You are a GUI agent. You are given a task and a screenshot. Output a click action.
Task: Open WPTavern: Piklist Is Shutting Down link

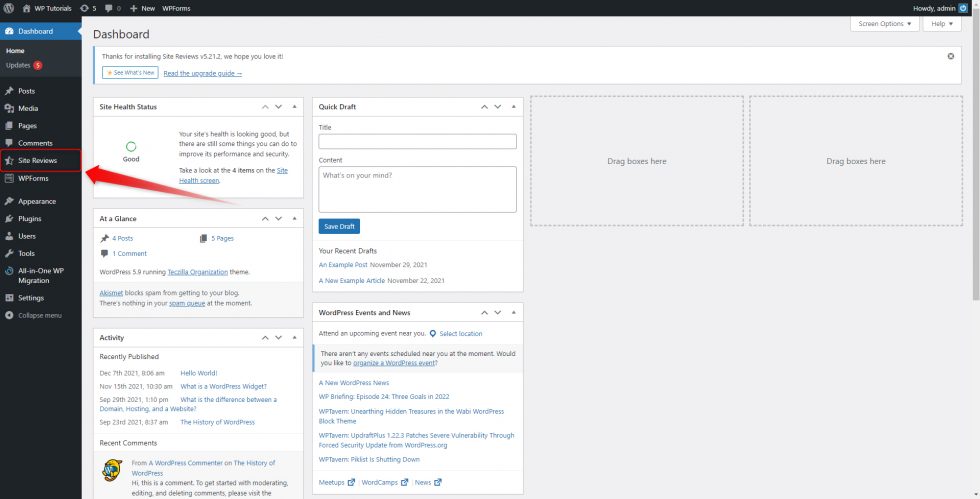point(369,460)
